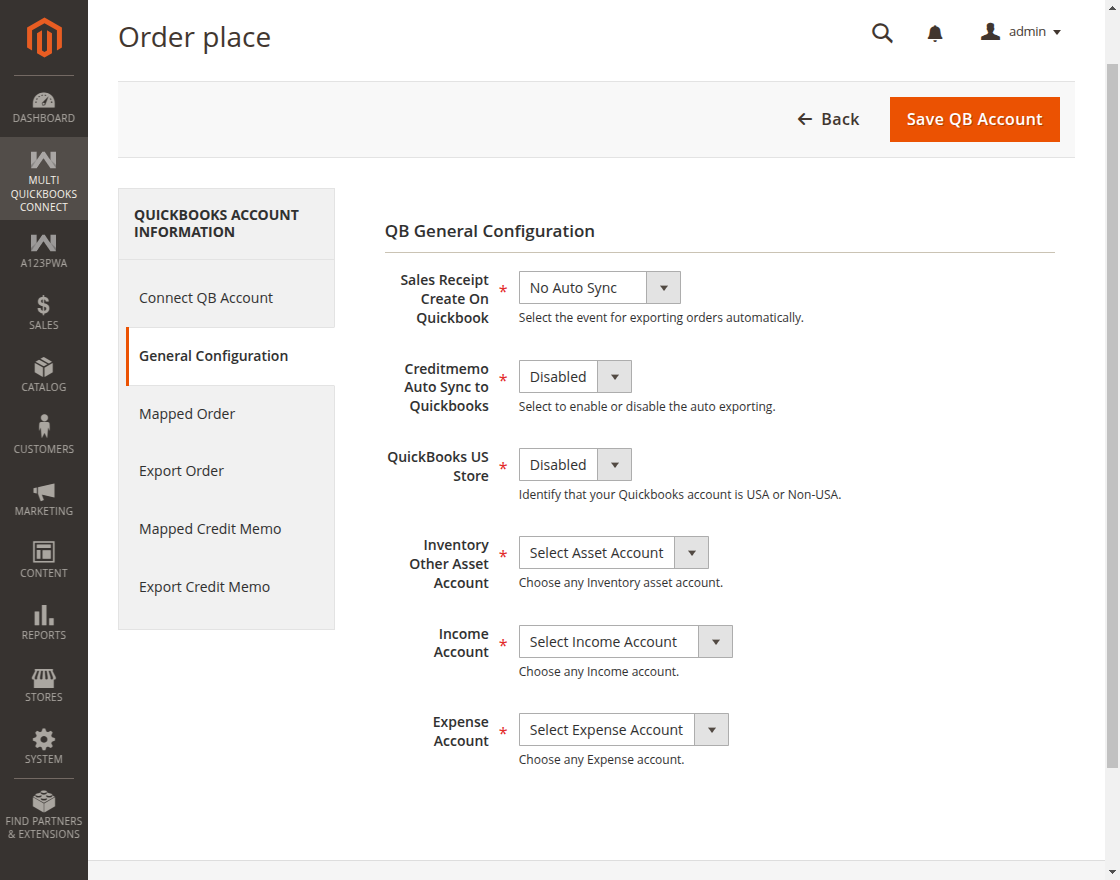The width and height of the screenshot is (1120, 880).
Task: Open Marketing megaphone icon
Action: 44,491
